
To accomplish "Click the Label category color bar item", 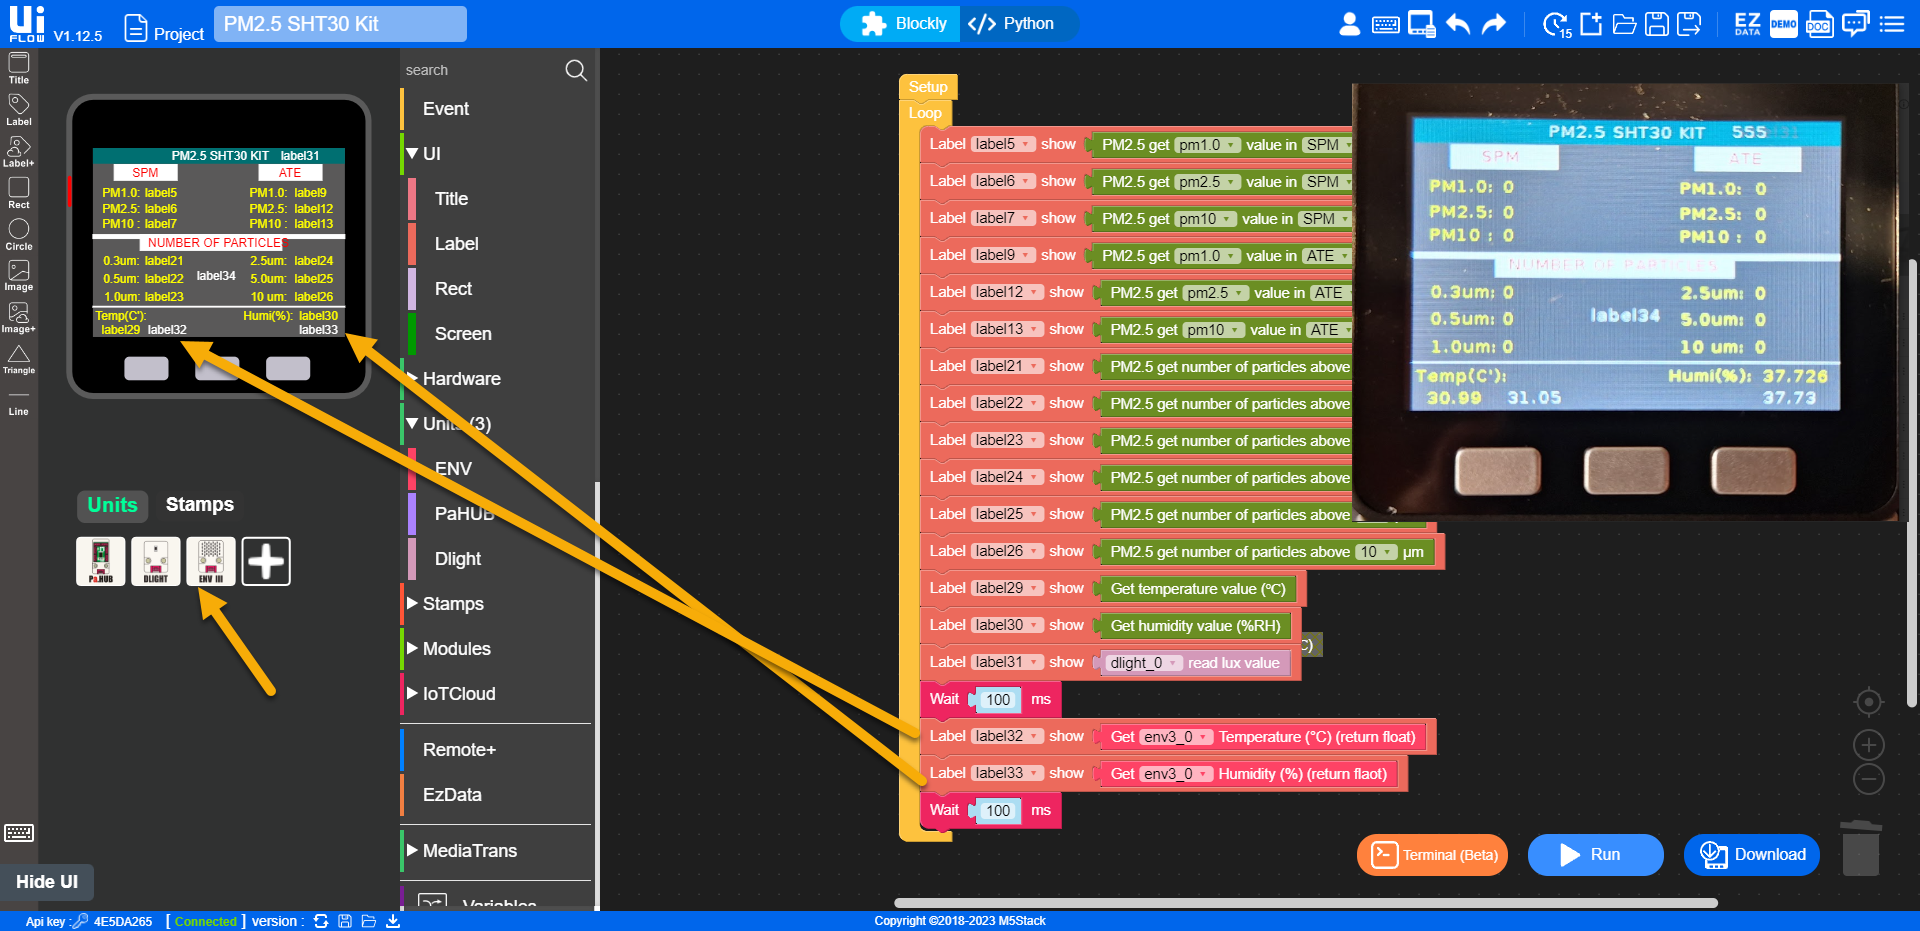I will tap(456, 244).
